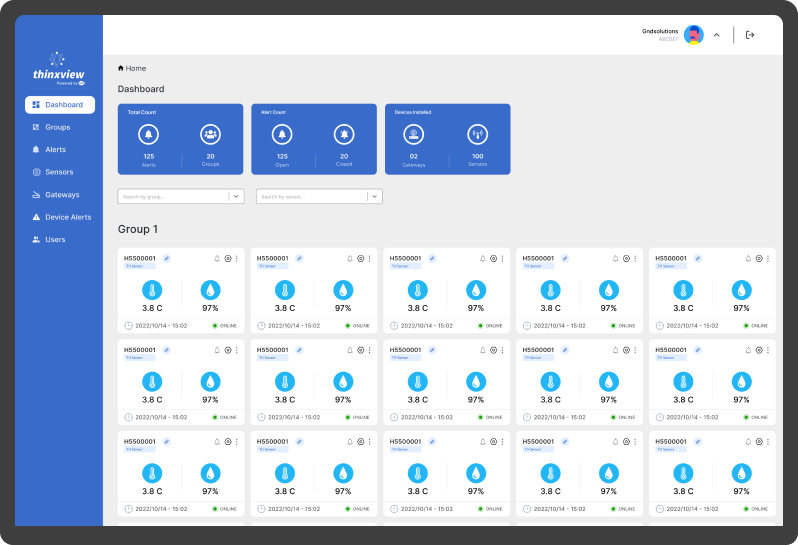Open the three-dot menu on first Group 1 card

[236, 259]
